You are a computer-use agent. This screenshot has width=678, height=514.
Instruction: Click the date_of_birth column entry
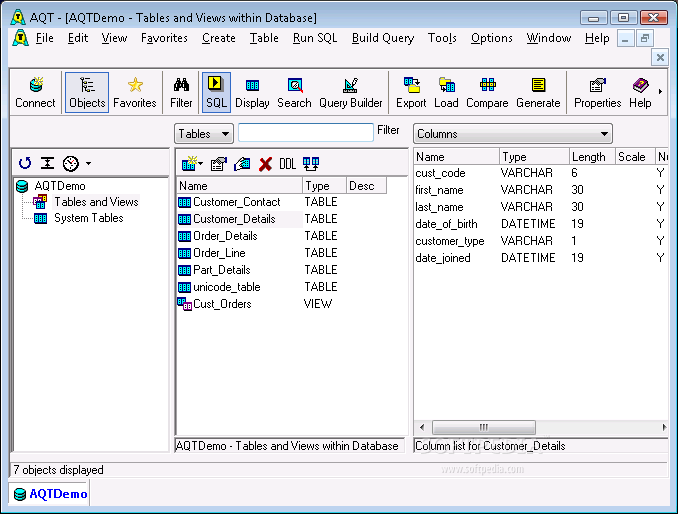tap(446, 224)
